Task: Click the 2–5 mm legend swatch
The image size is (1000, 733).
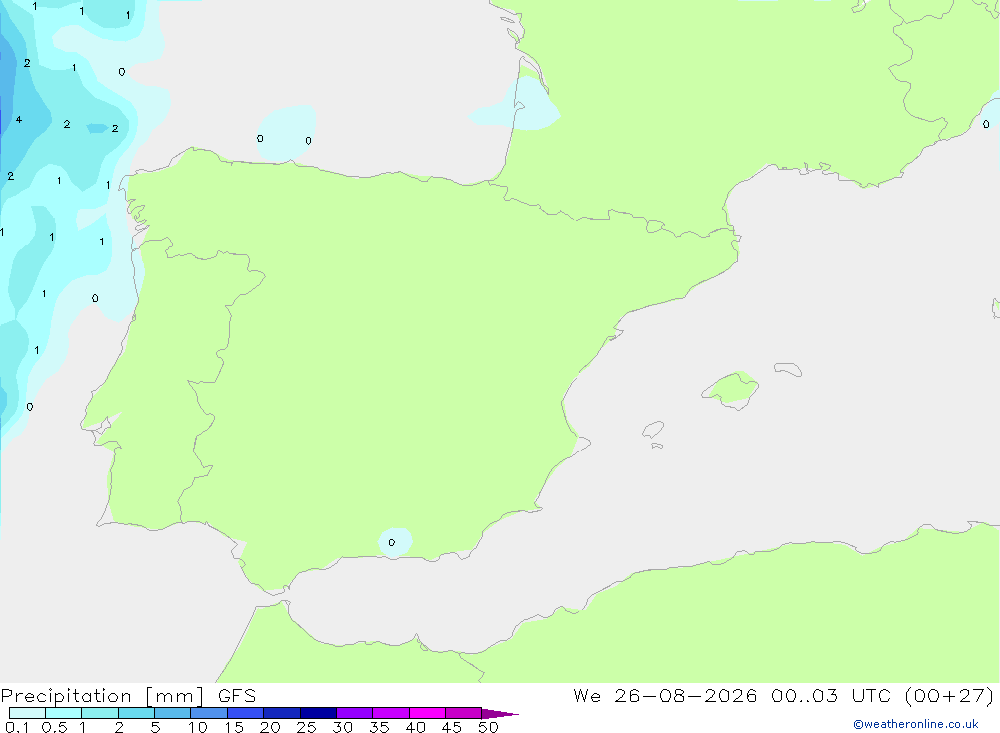Action: pyautogui.click(x=136, y=713)
